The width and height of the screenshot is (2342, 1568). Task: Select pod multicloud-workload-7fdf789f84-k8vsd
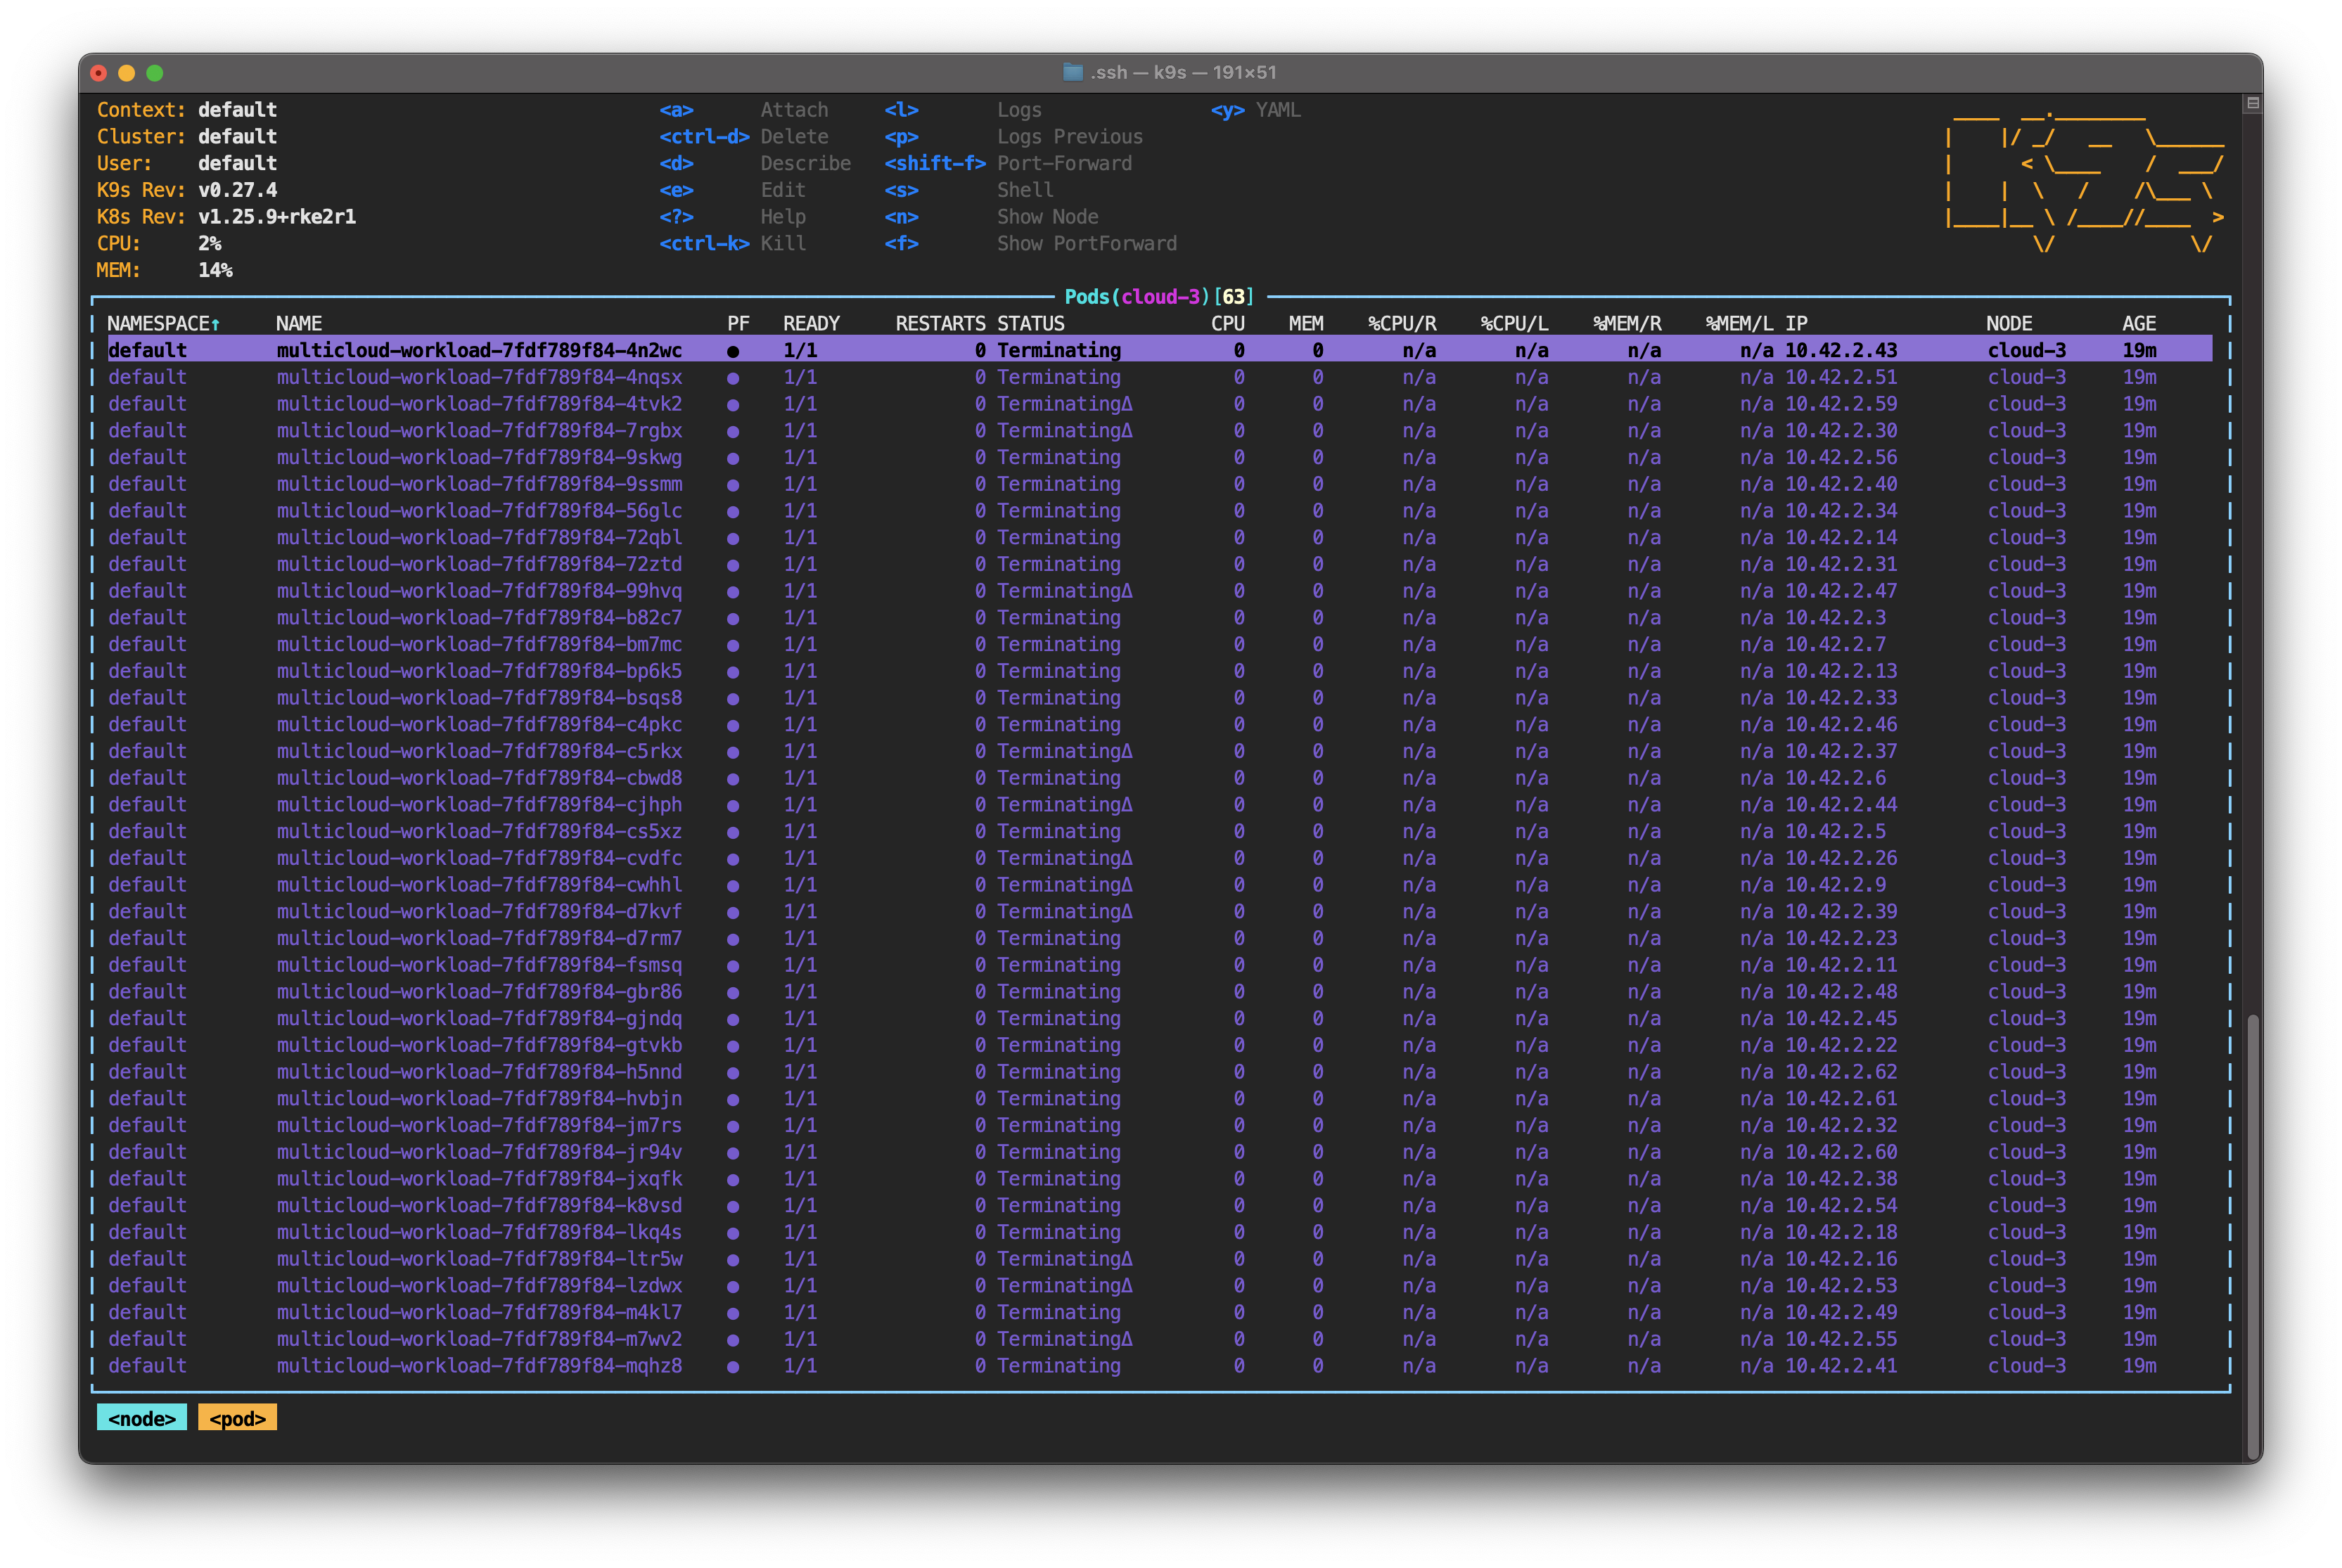coord(1160,1206)
